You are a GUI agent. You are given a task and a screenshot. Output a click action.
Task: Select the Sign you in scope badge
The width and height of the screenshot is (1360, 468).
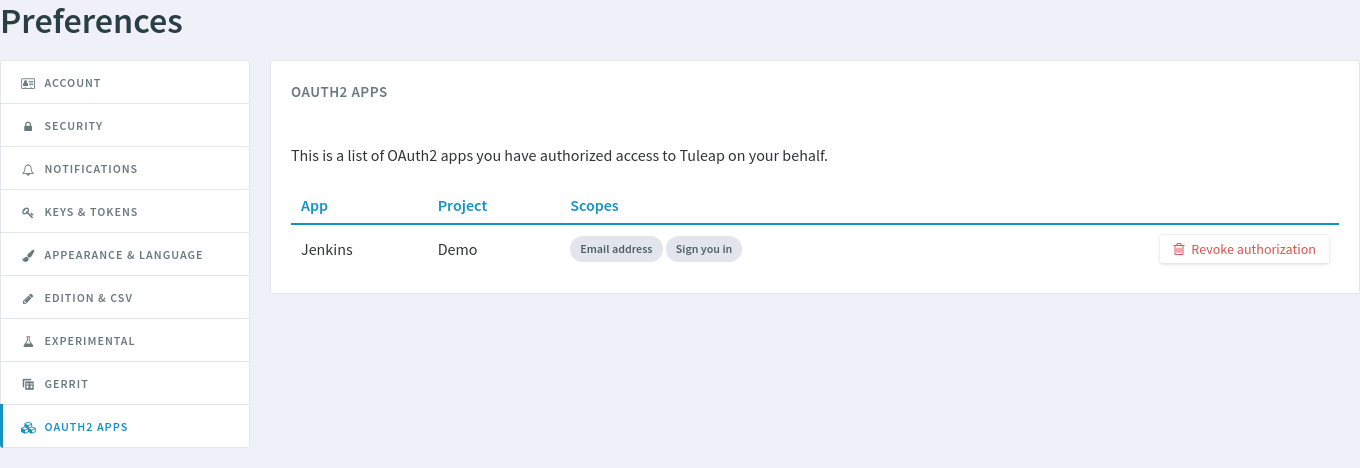click(704, 249)
